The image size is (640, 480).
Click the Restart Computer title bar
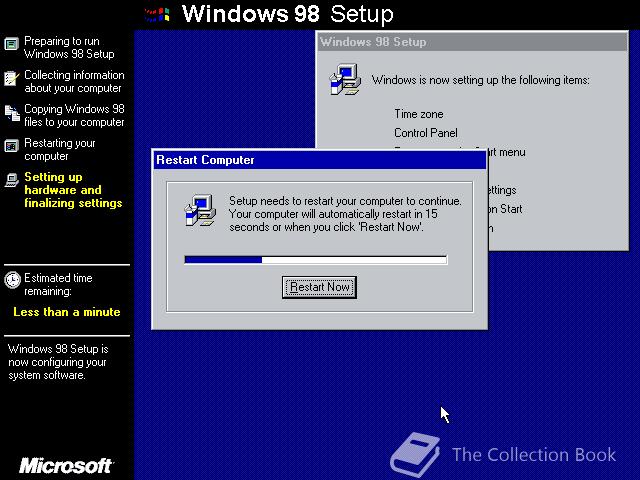pyautogui.click(x=319, y=160)
